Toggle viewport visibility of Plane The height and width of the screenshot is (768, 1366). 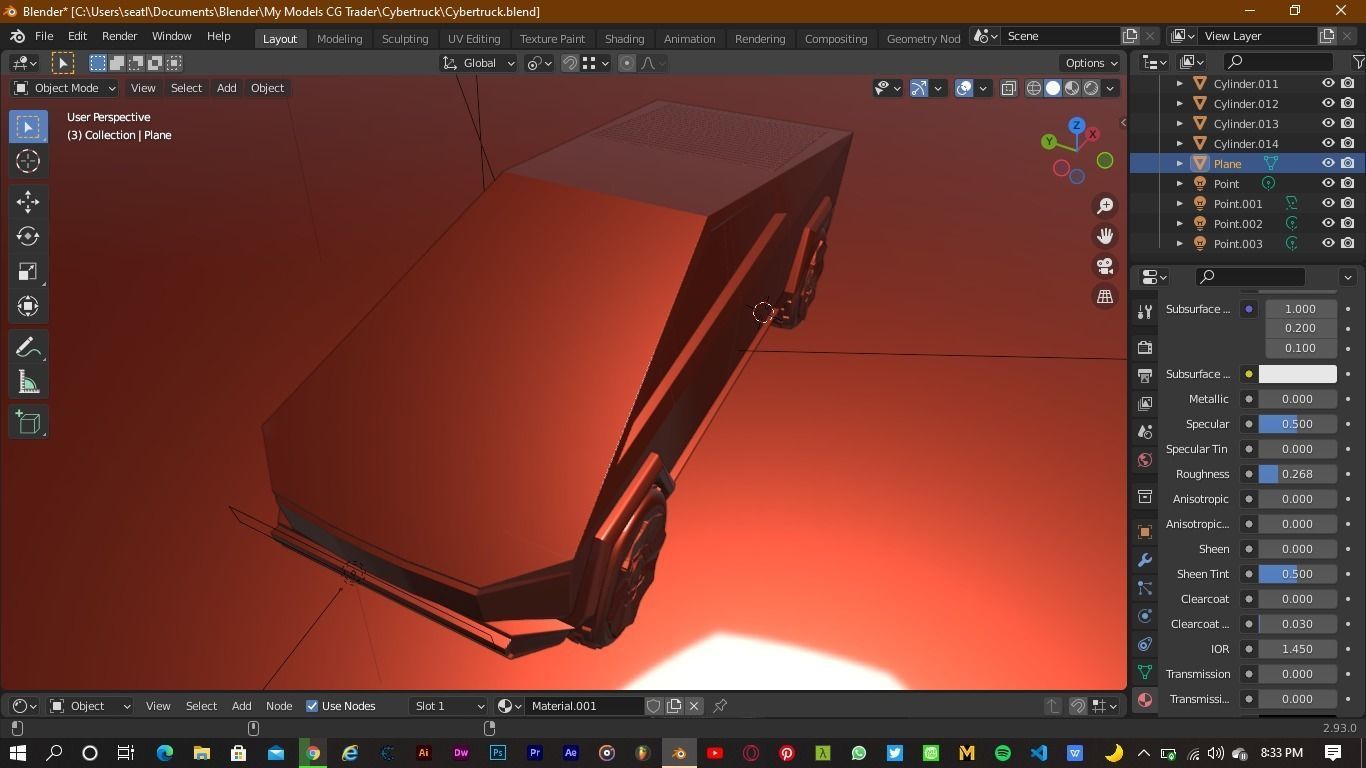coord(1328,164)
